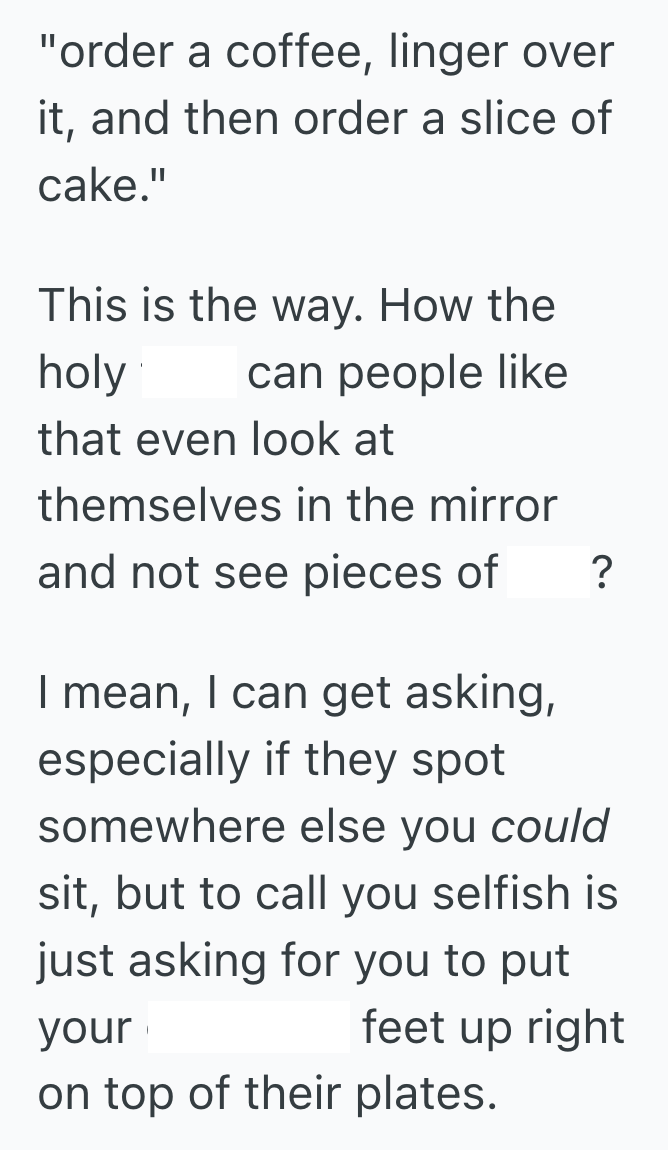This screenshot has height=1150, width=668.
Task: Click the quoted word "cake."
Action: click(96, 186)
